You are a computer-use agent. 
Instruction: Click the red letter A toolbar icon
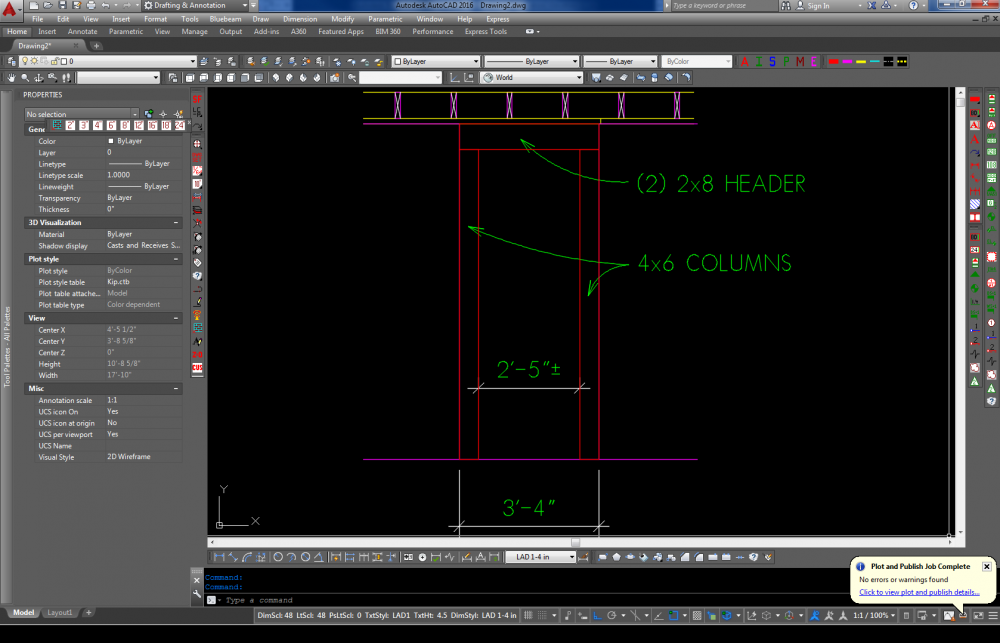(746, 61)
